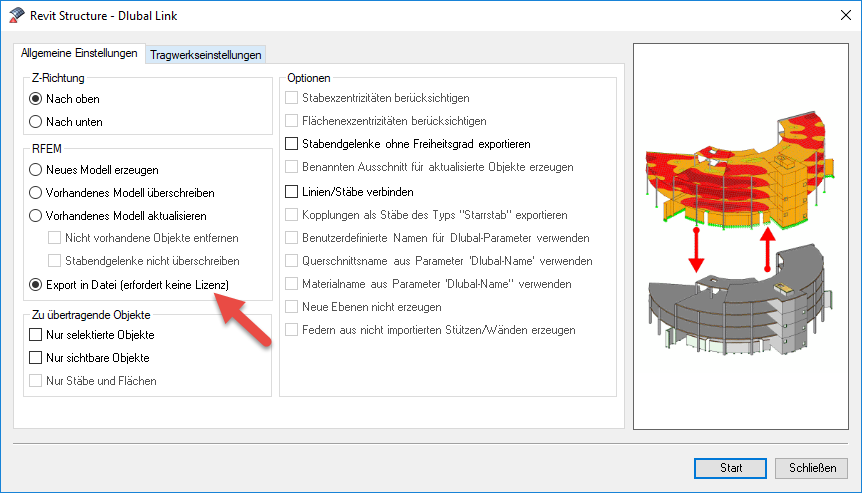Image resolution: width=862 pixels, height=493 pixels.
Task: Click the Schließen button
Action: [812, 468]
